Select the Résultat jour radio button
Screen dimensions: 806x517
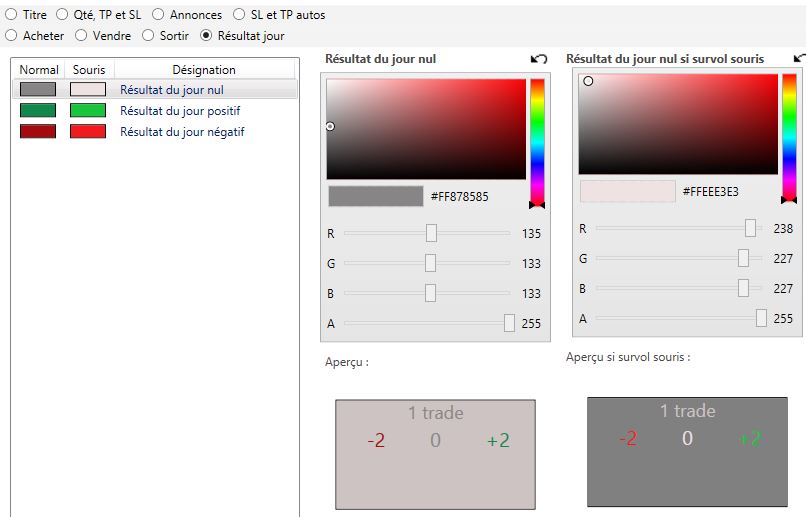207,35
